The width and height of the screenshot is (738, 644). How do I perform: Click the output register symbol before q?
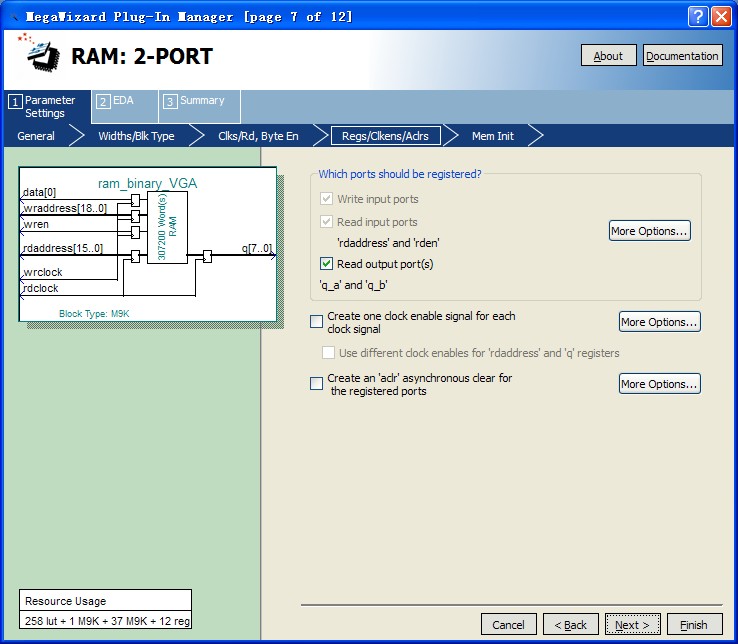pos(207,256)
